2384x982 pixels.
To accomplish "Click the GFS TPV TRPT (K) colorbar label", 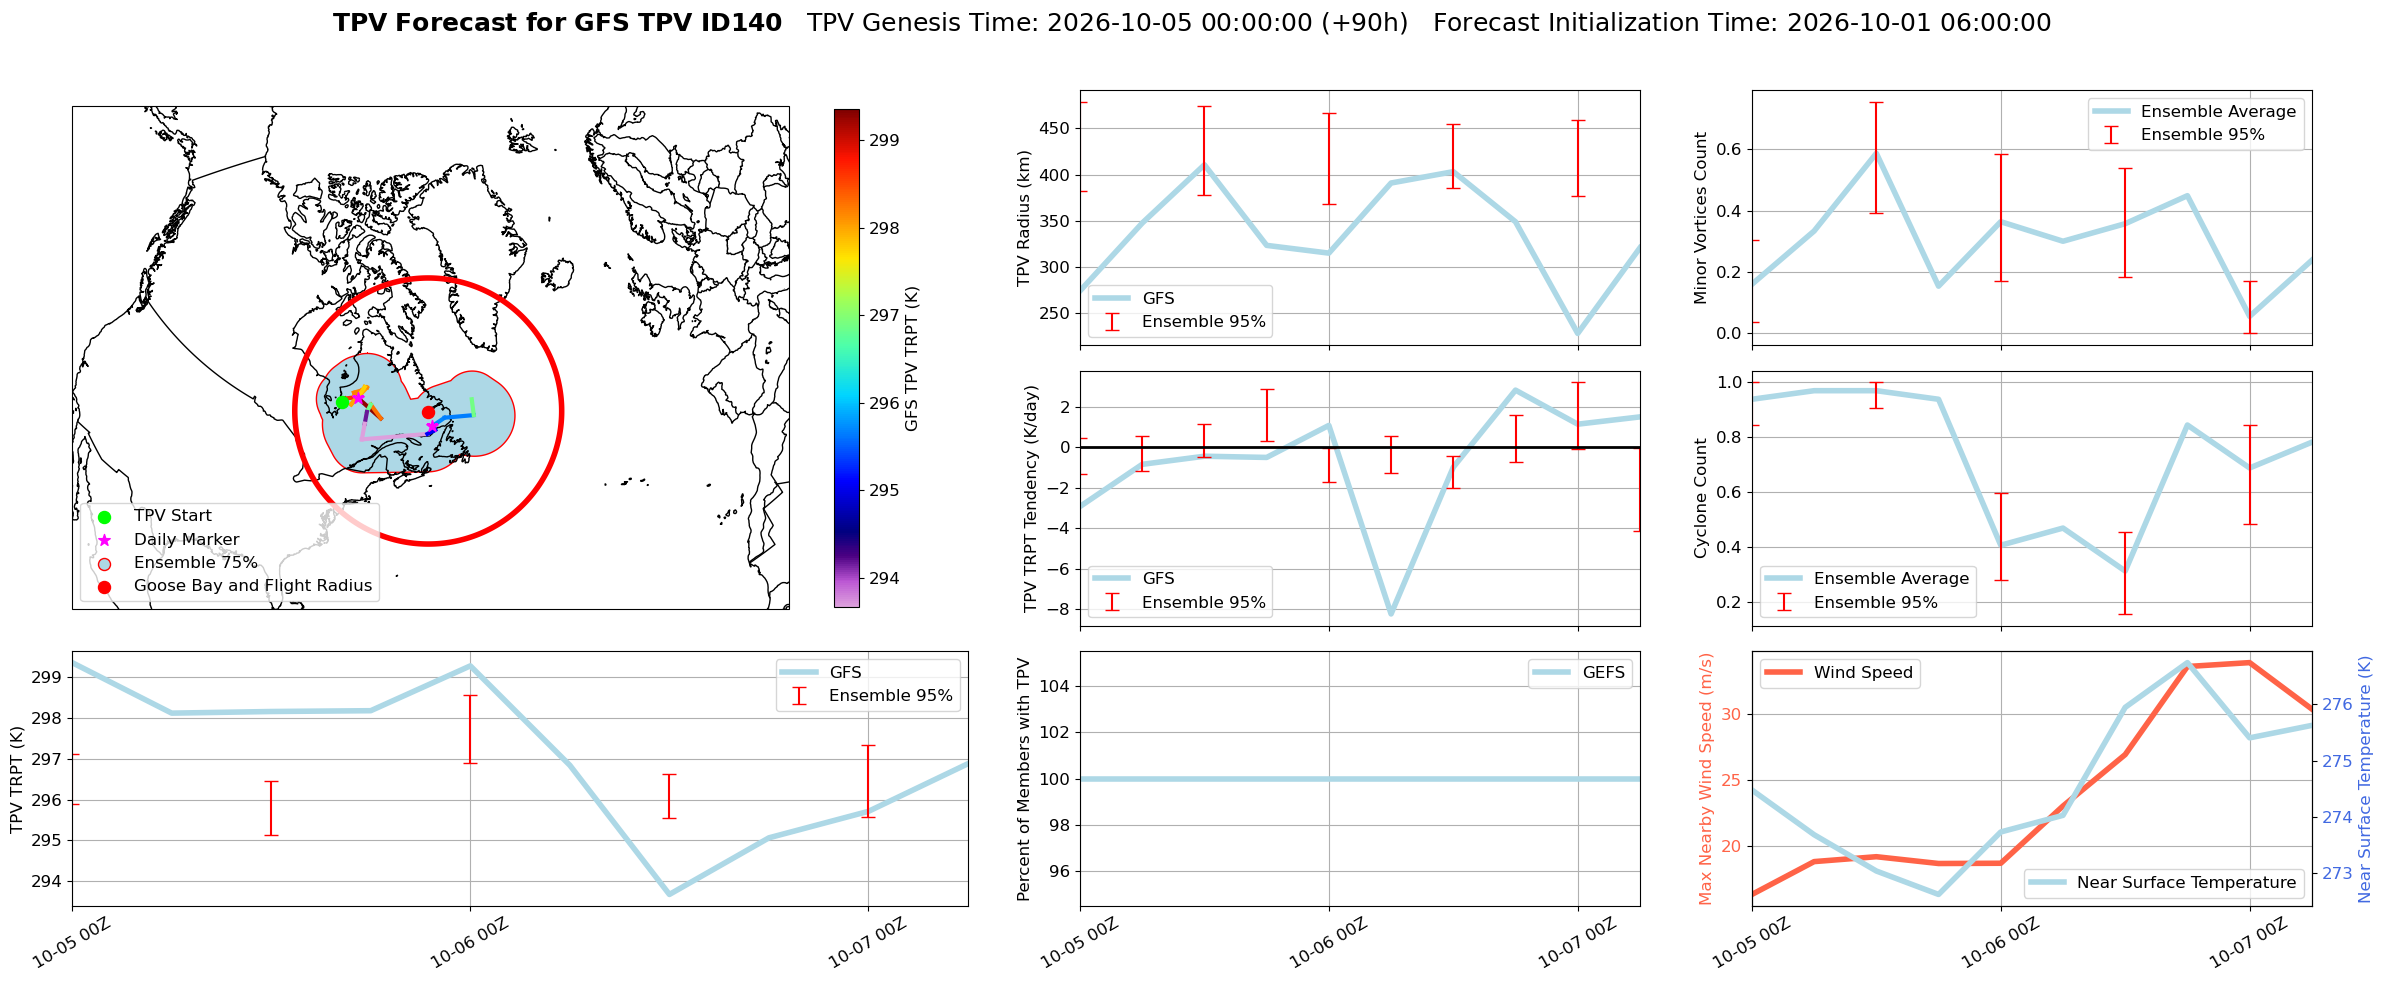I will (912, 358).
